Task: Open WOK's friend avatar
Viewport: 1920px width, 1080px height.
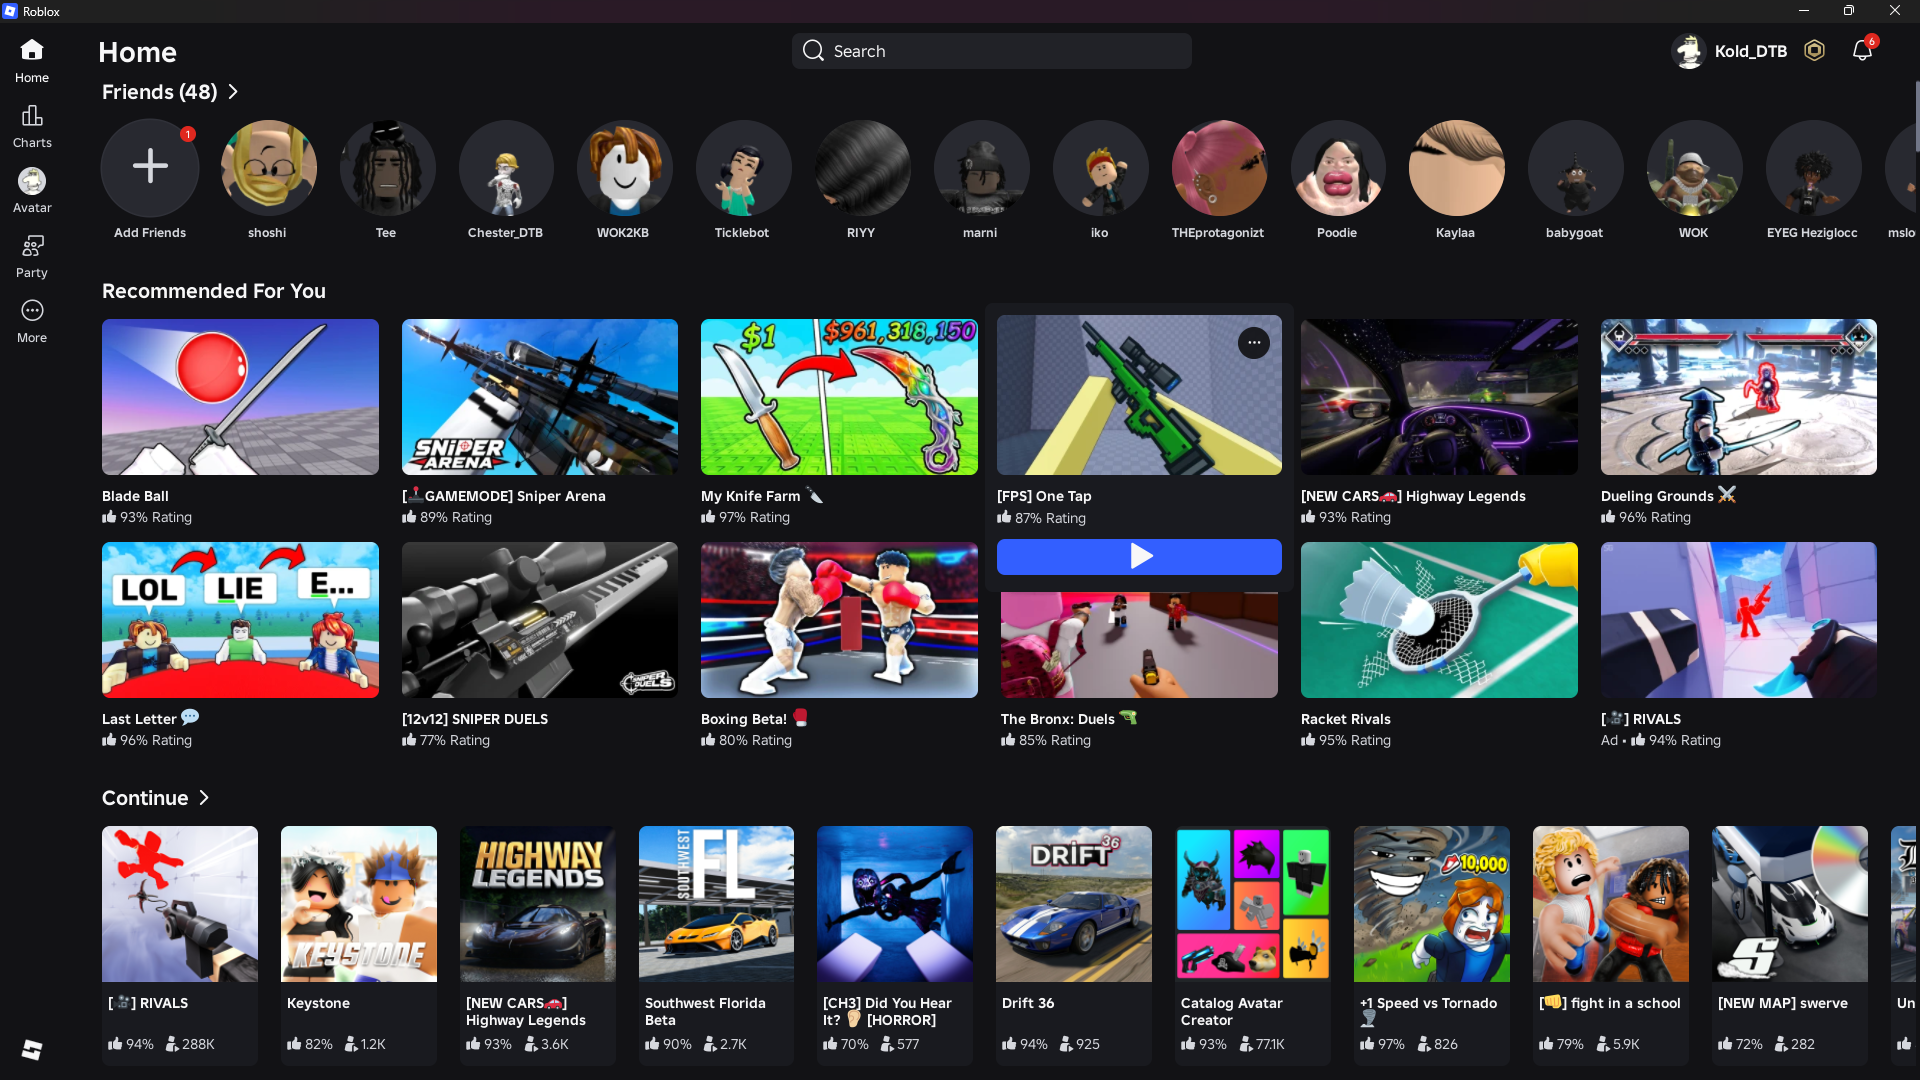Action: [x=1694, y=167]
